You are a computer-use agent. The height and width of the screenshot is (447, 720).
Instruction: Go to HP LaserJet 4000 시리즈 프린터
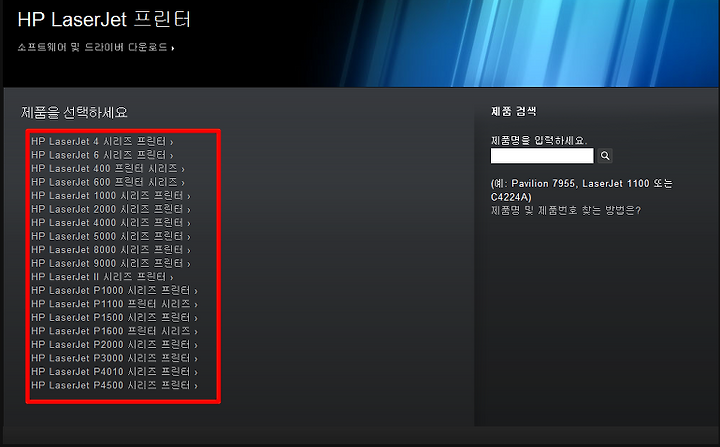coord(111,223)
